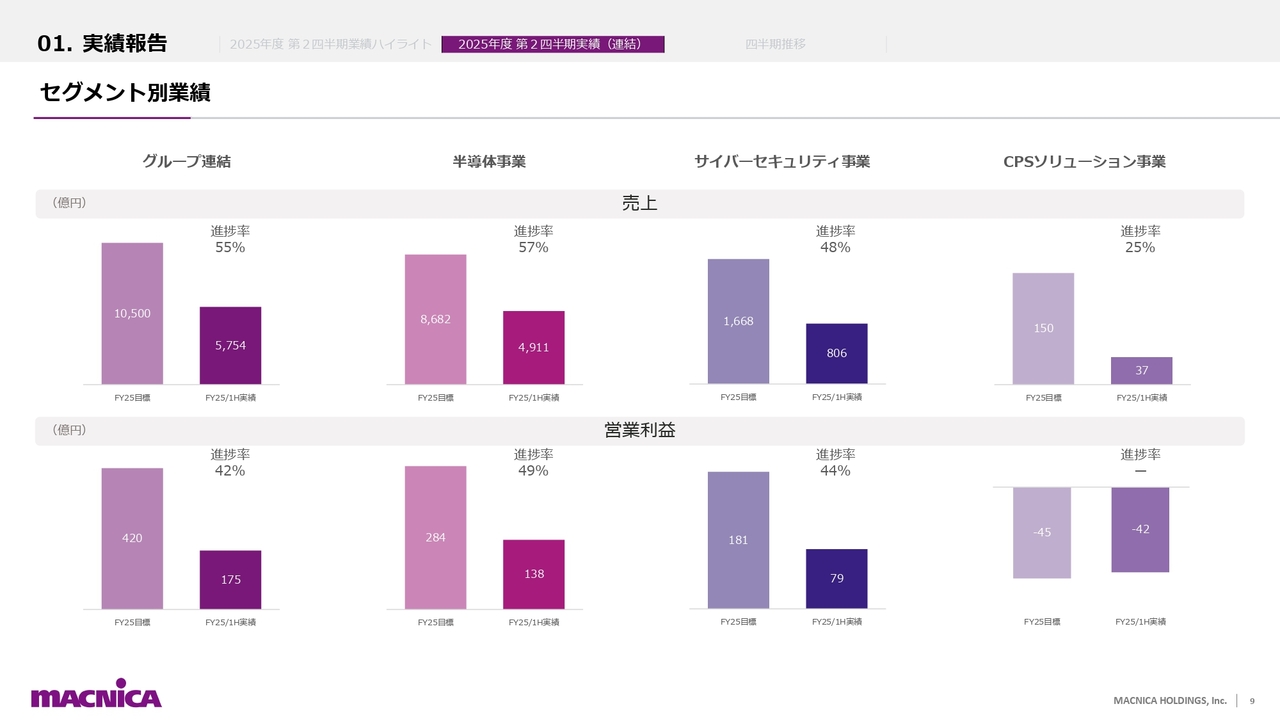1280x720 pixels.
Task: Click the CPSソリューション事業 column heading
Action: click(1084, 161)
